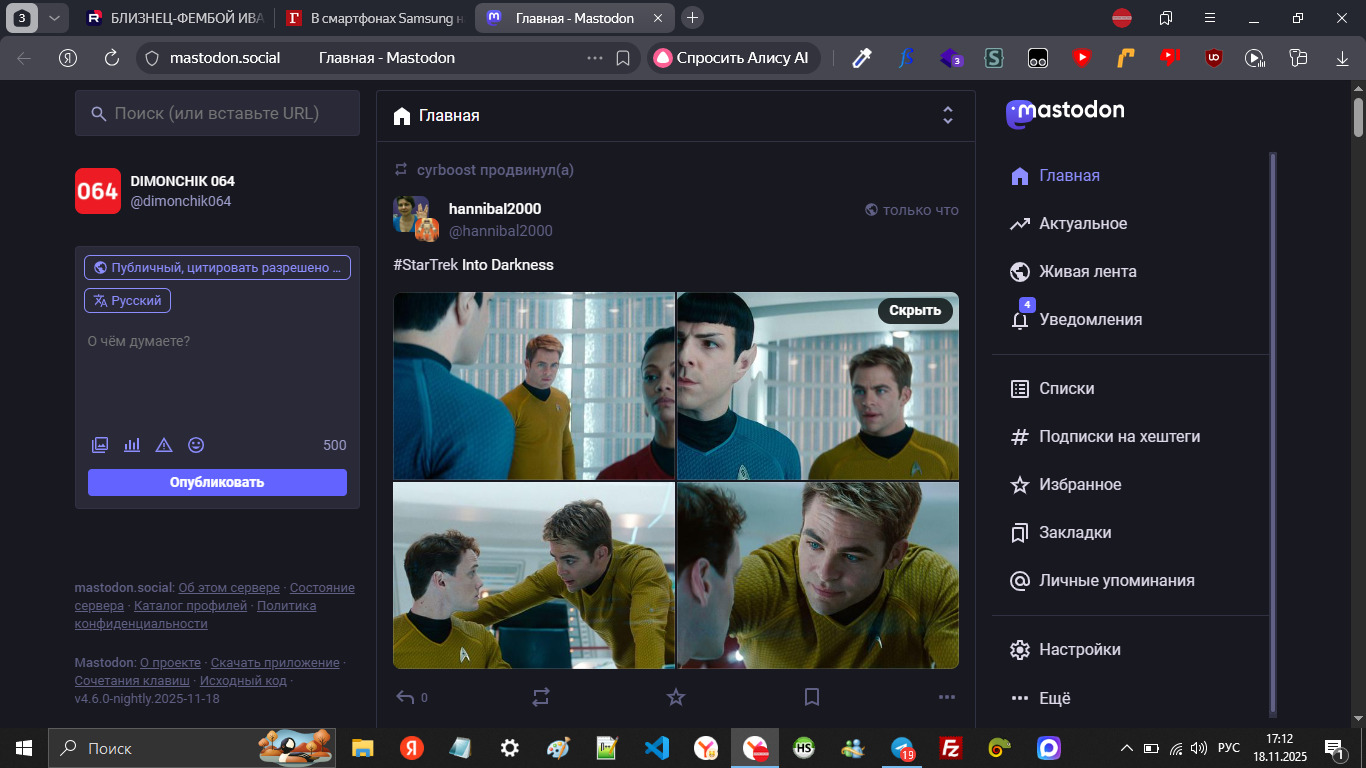Viewport: 1366px width, 768px height.
Task: Open Уведомления in the sidebar
Action: tap(1089, 320)
